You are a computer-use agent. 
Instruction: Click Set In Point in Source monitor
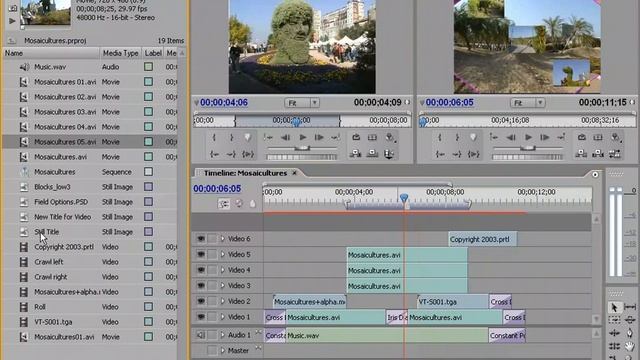pyautogui.click(x=214, y=138)
